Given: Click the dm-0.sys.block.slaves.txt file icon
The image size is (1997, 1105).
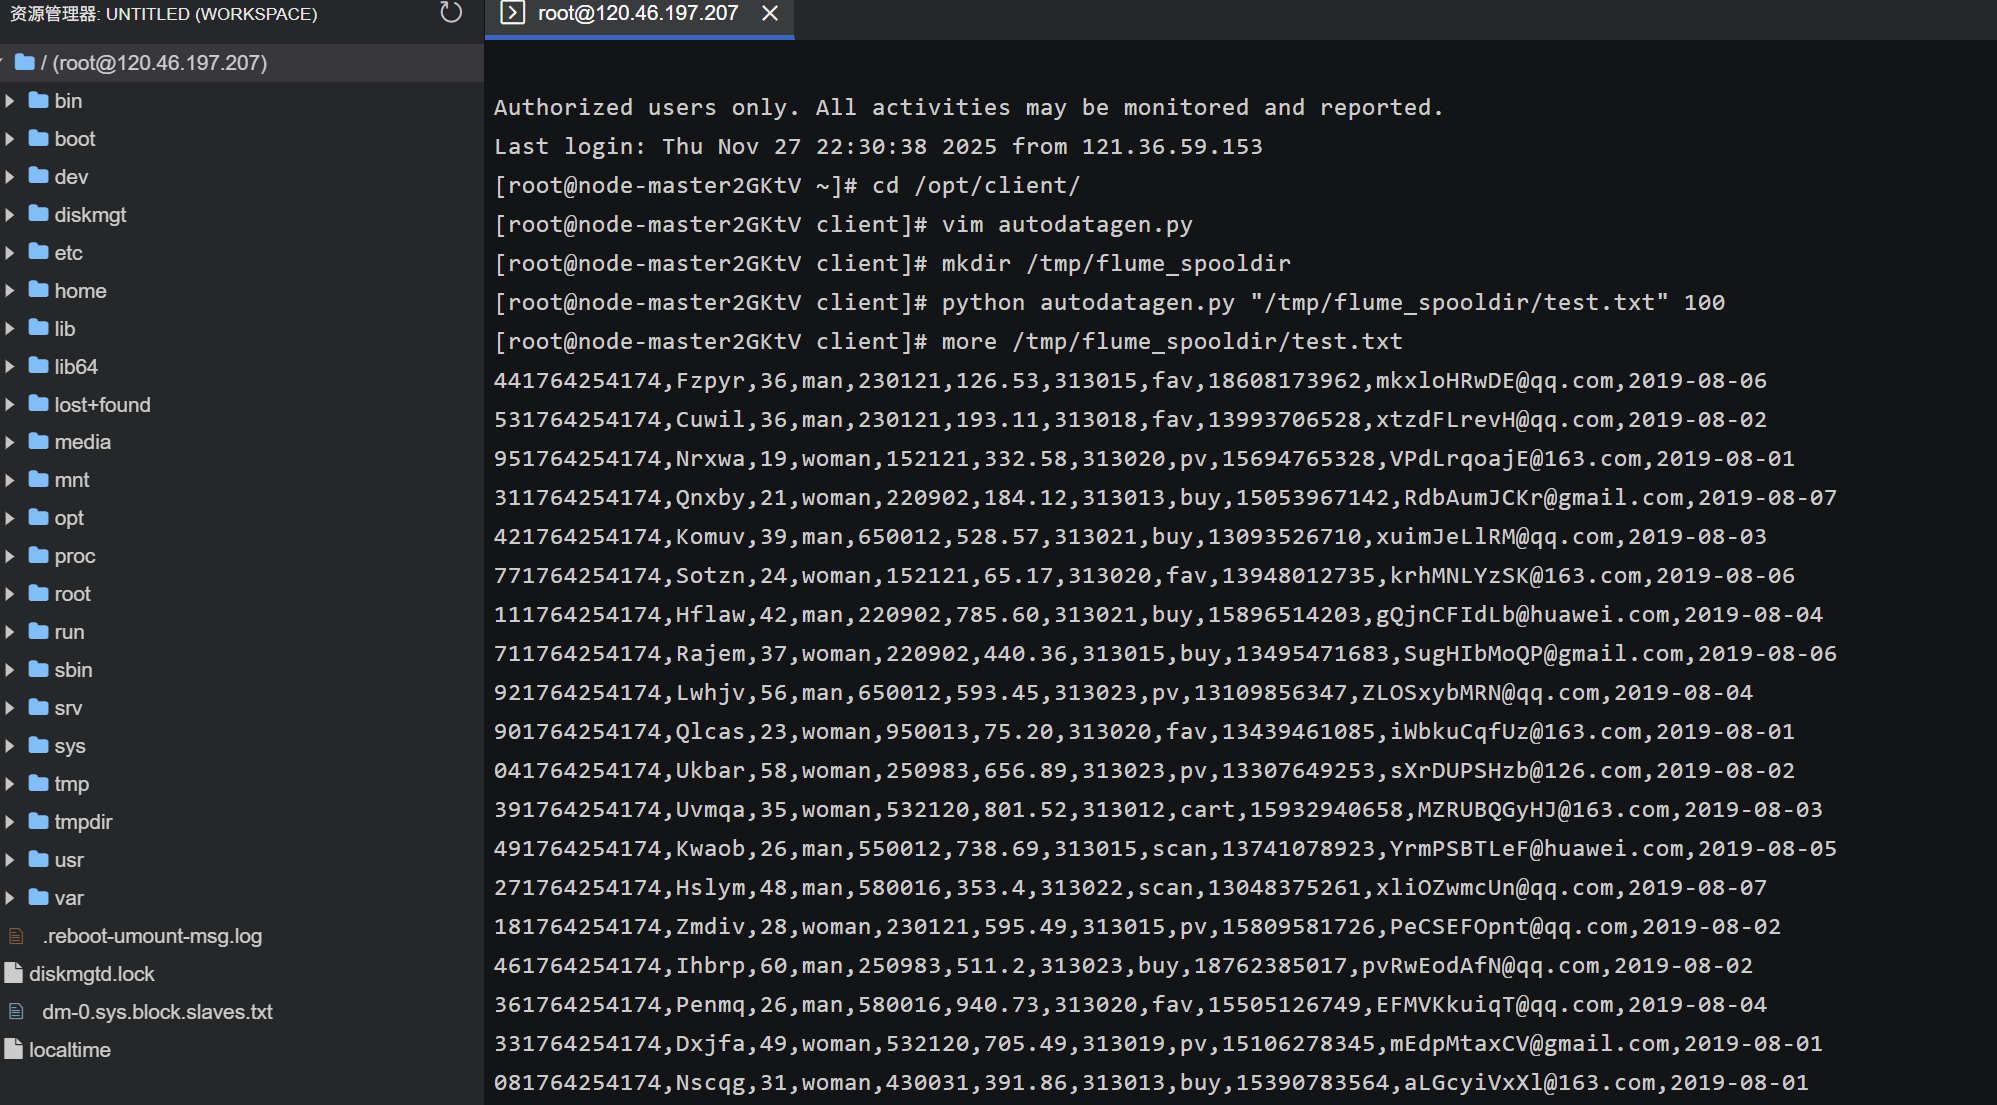Looking at the screenshot, I should pyautogui.click(x=16, y=1011).
